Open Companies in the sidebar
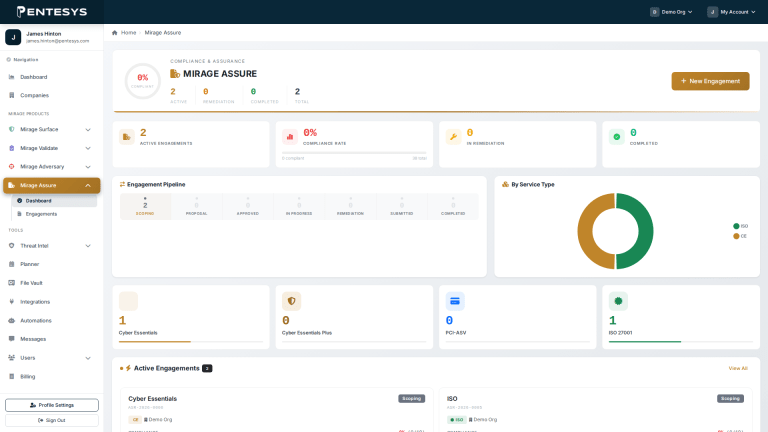Image resolution: width=768 pixels, height=432 pixels. 51,95
